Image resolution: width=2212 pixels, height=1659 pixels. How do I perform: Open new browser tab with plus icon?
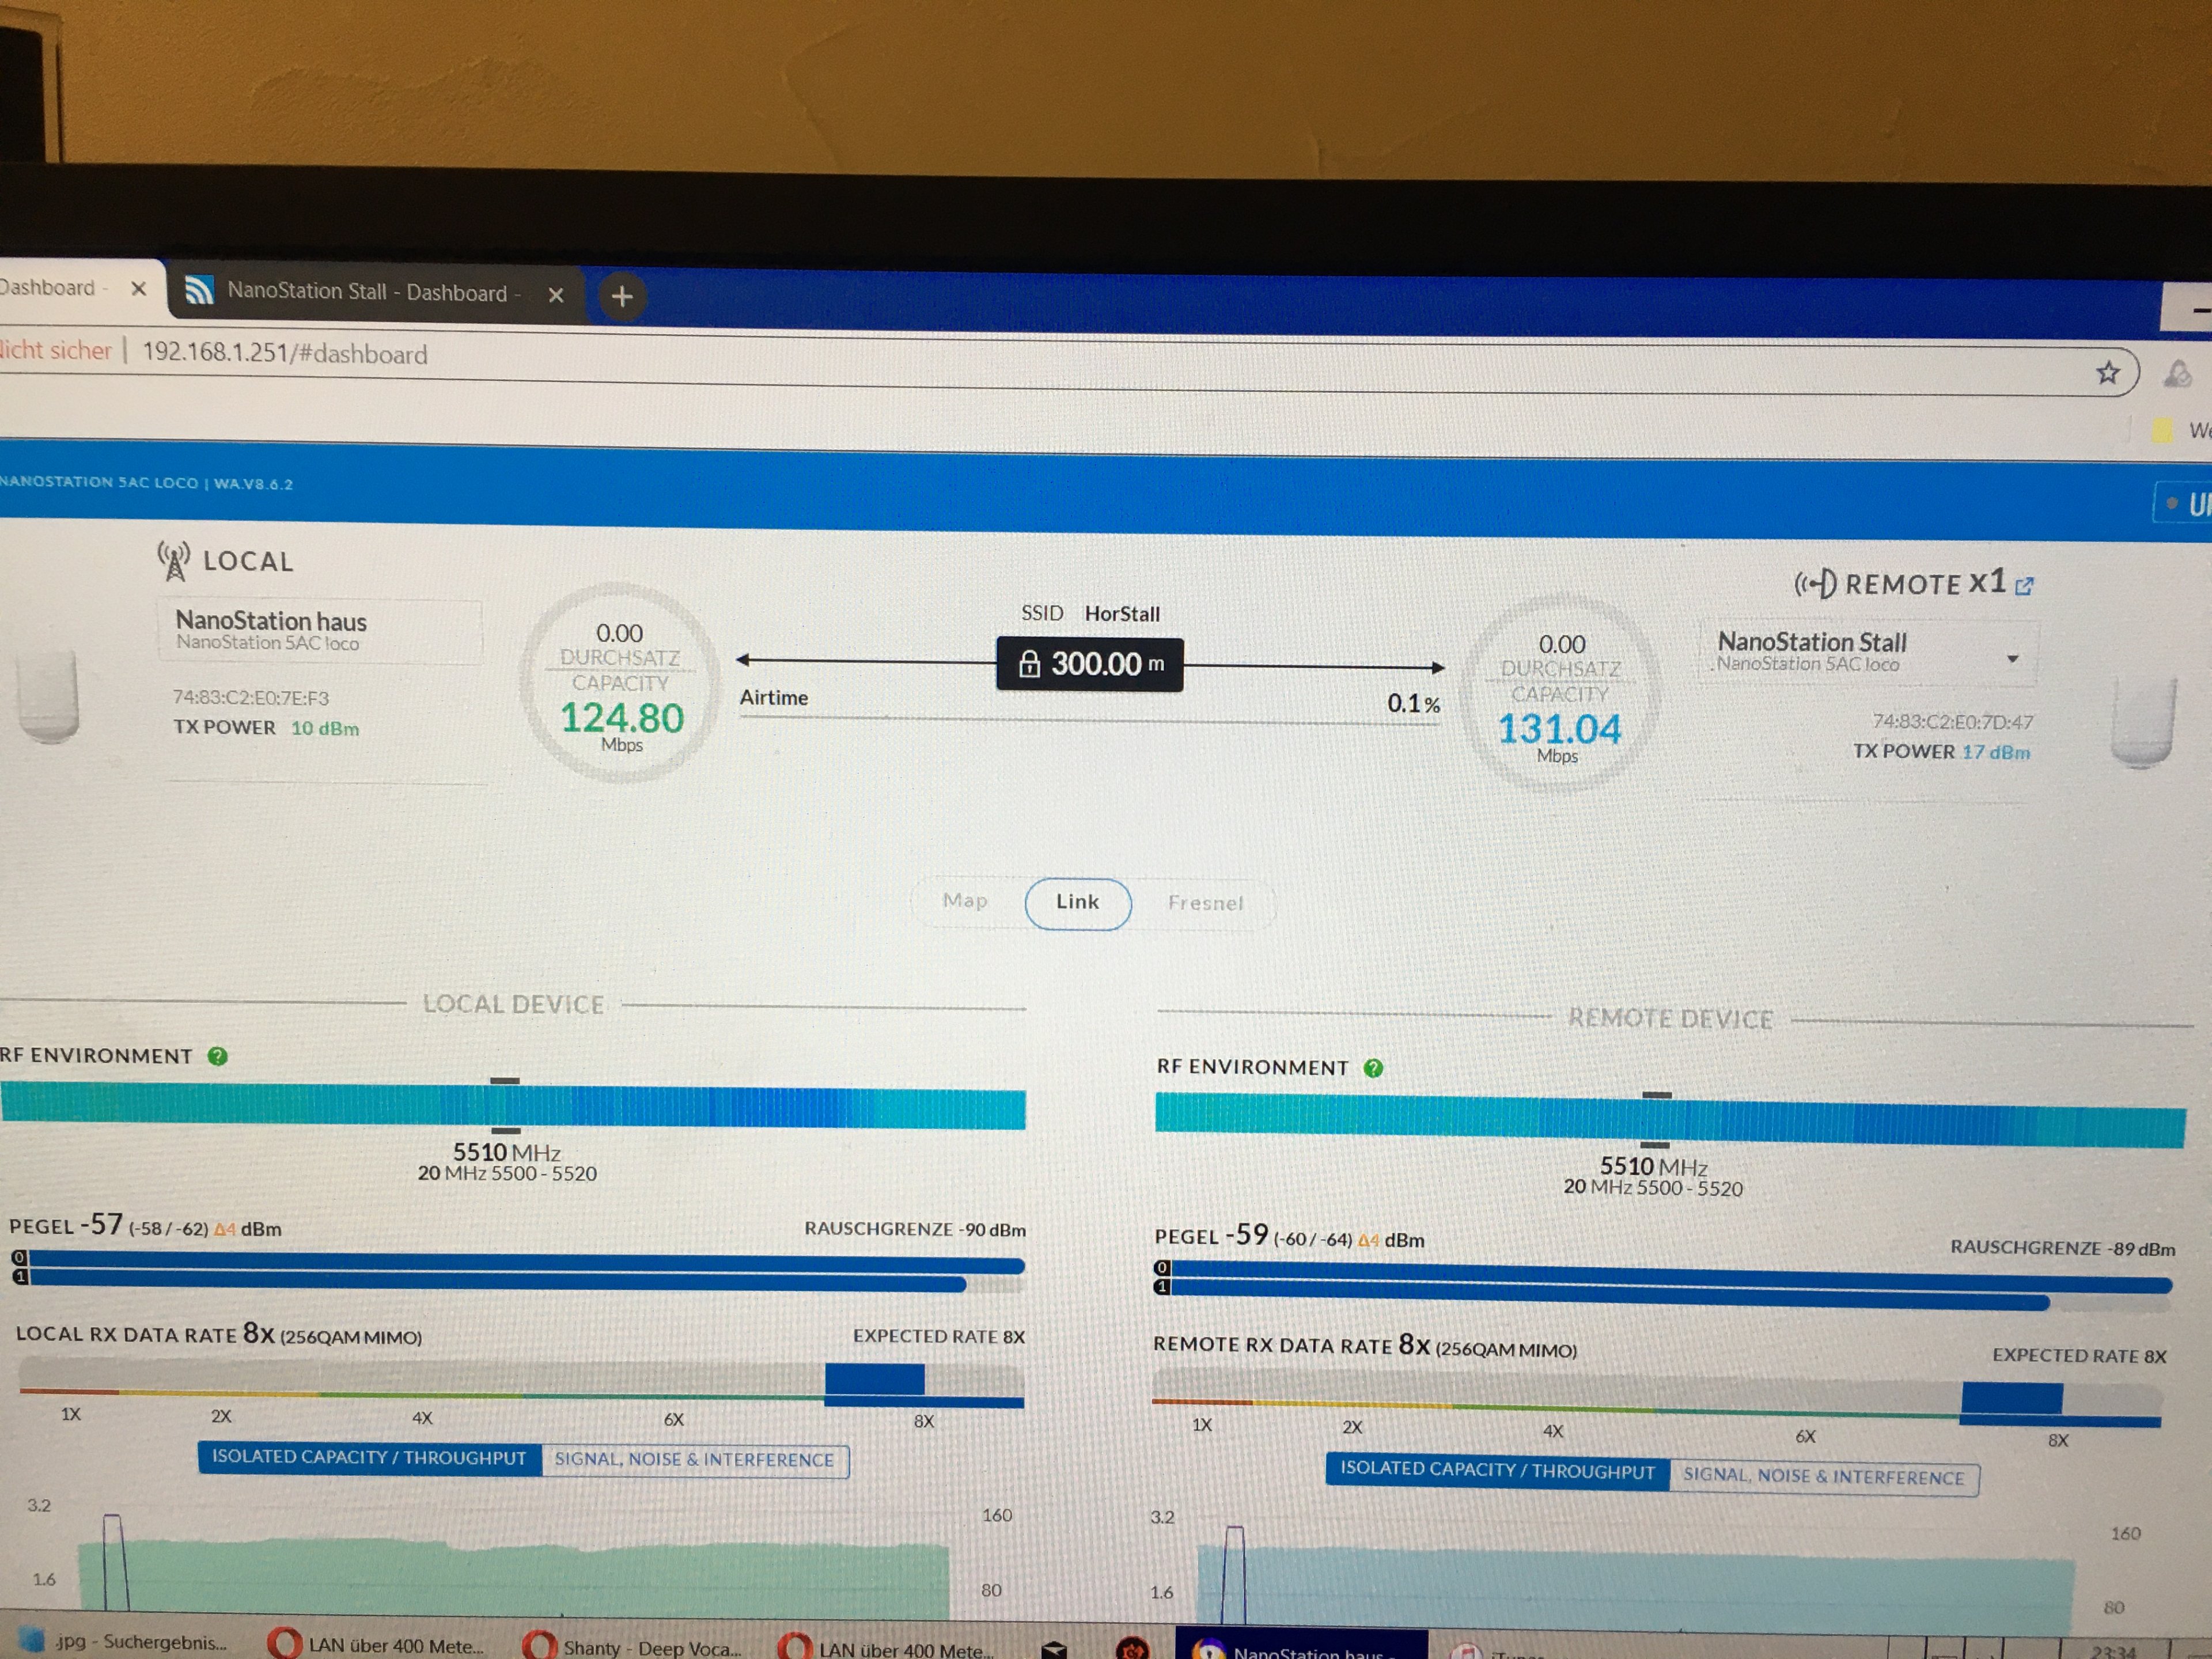coord(621,296)
